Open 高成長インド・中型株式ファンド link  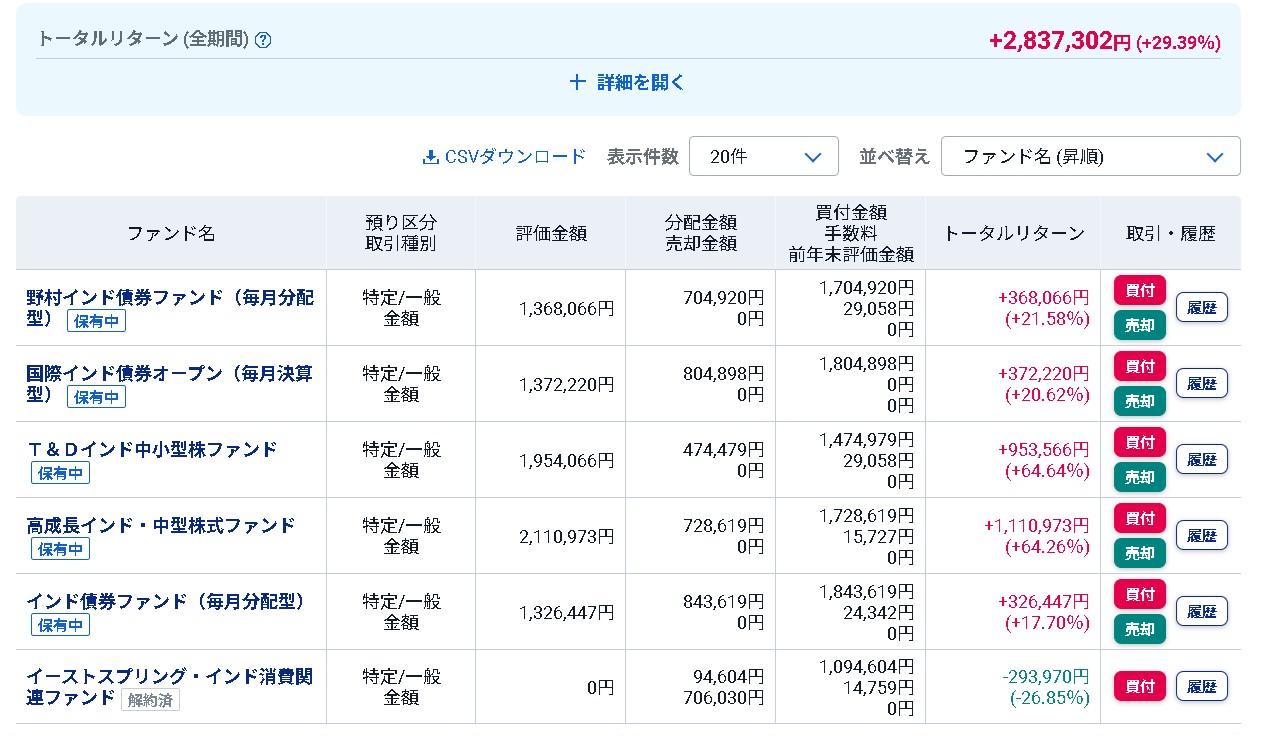(160, 526)
